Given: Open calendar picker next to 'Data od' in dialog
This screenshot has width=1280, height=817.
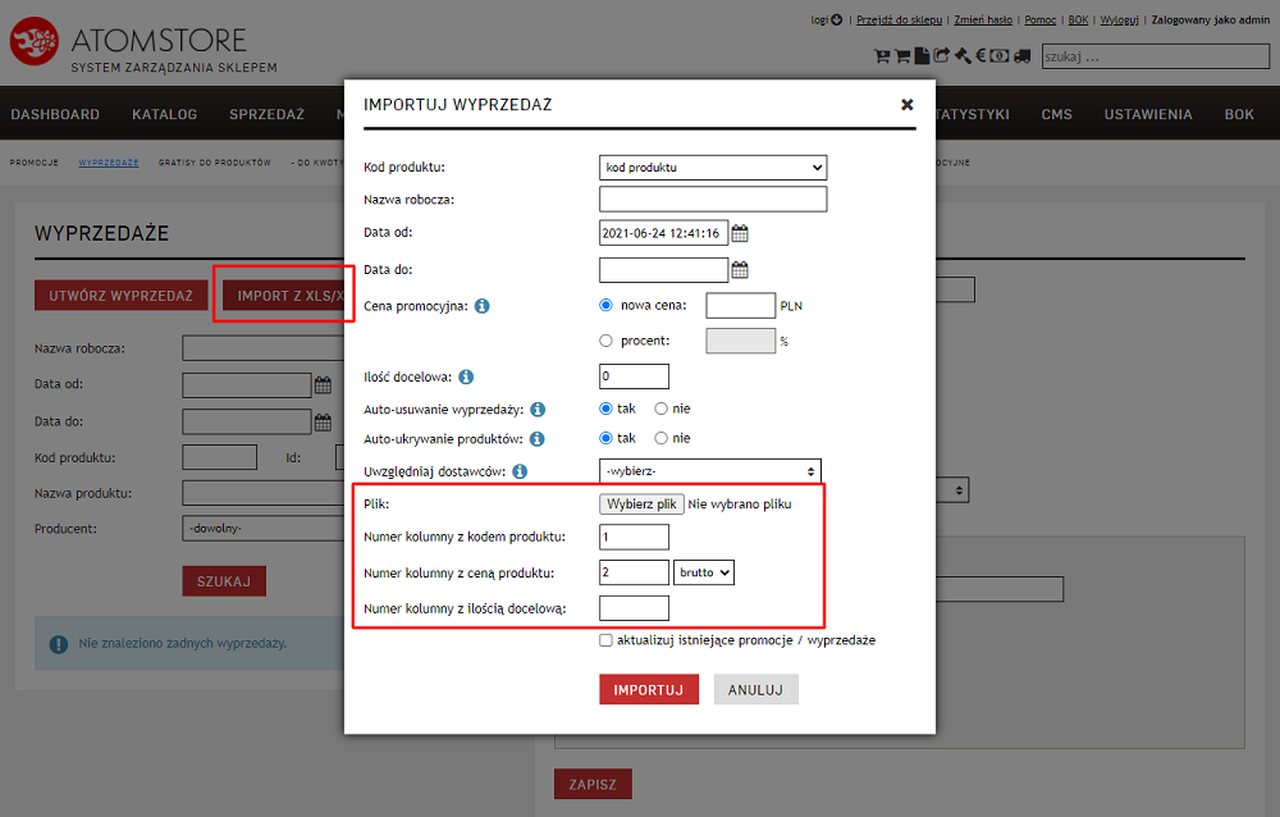Looking at the screenshot, I should (740, 234).
